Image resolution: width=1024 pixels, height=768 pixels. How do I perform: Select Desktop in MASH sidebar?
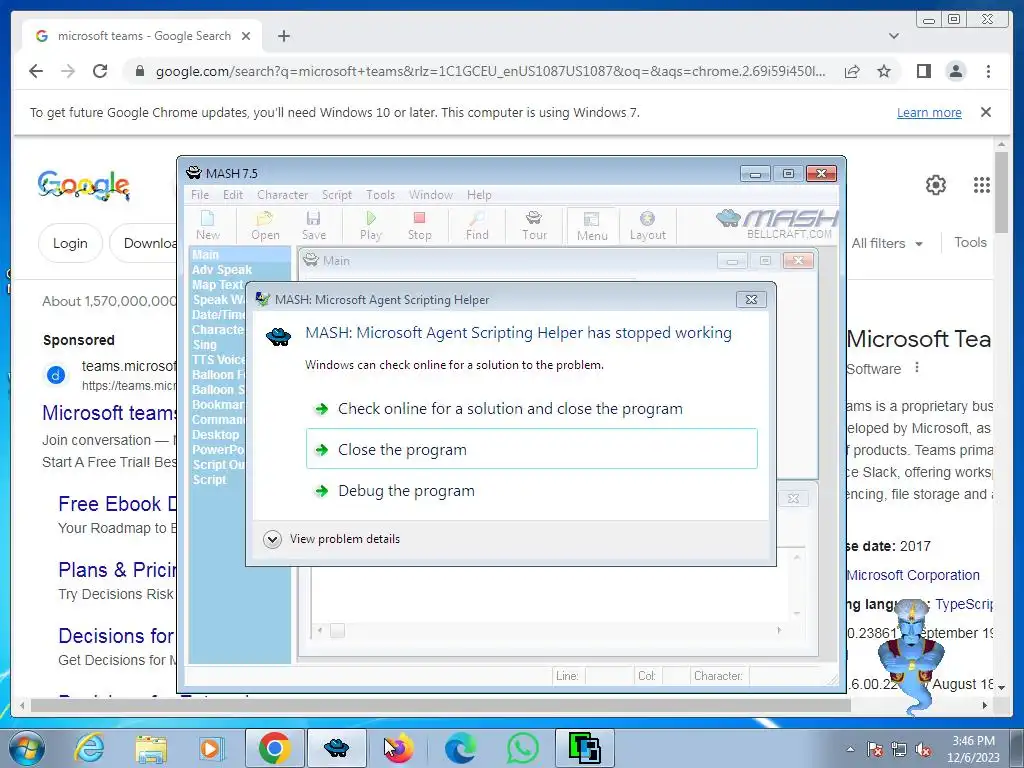click(x=215, y=434)
